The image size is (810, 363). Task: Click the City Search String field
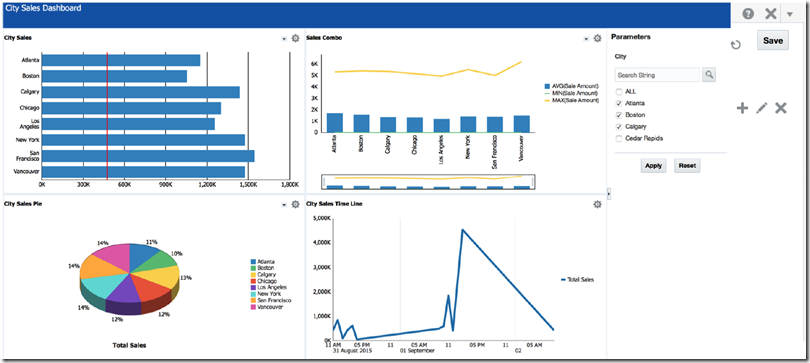click(657, 75)
